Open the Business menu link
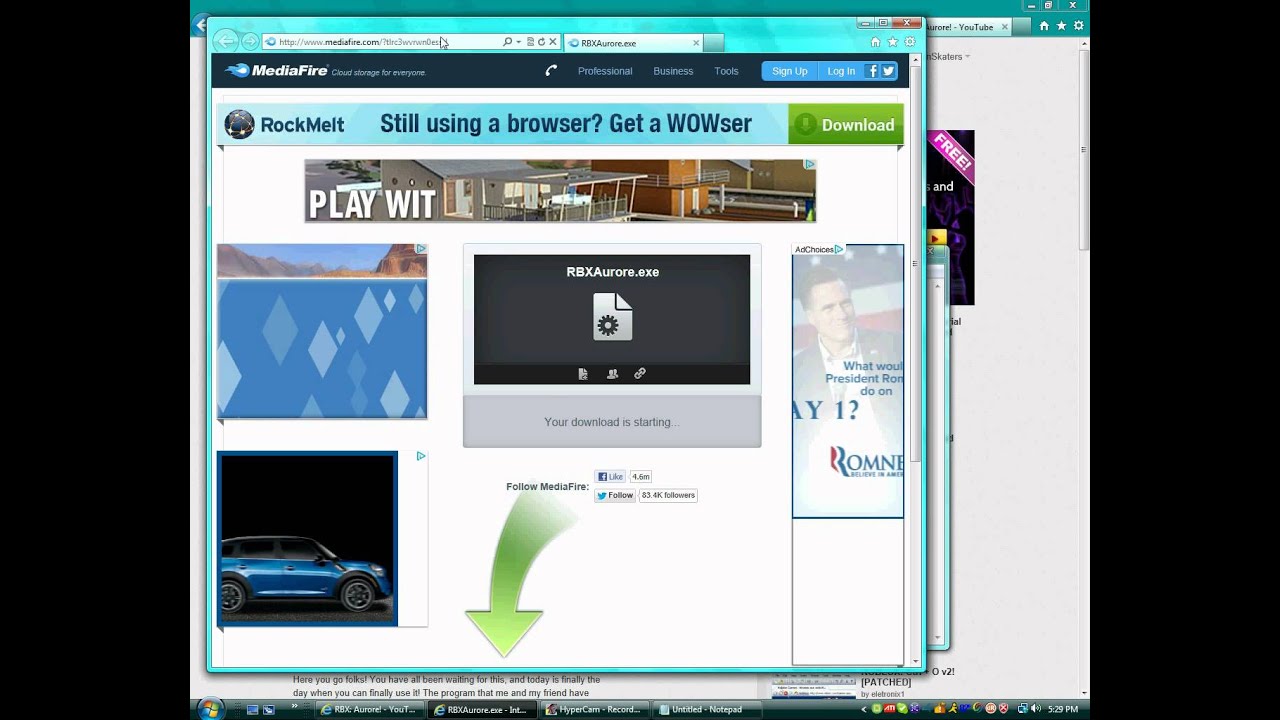1280x720 pixels. click(673, 71)
